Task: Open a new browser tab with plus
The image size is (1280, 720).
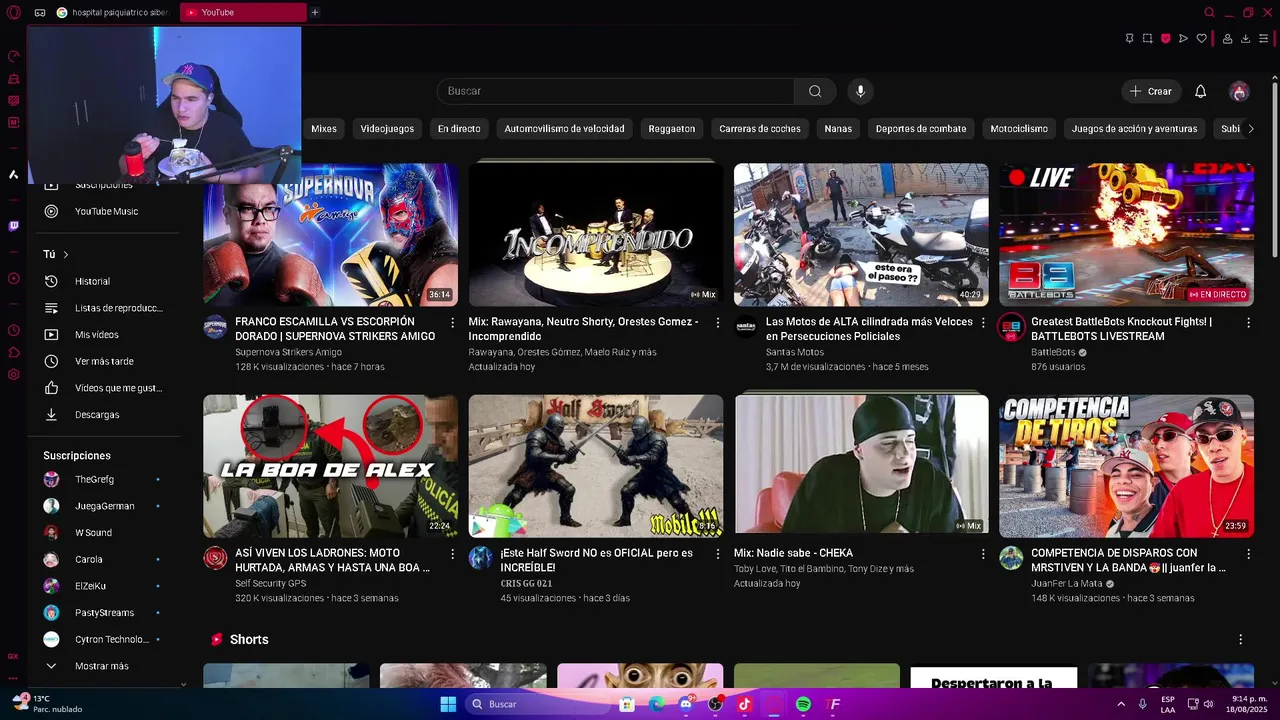Action: click(x=315, y=13)
